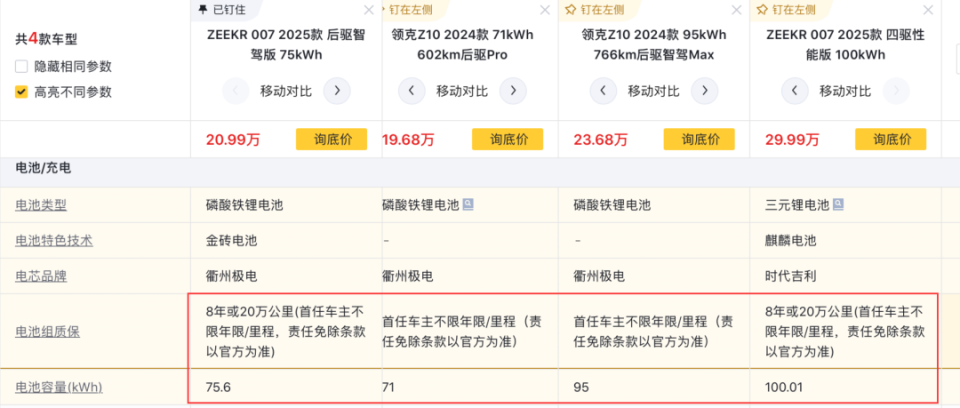Open the 电芯品牌 parameter link

coord(41,276)
